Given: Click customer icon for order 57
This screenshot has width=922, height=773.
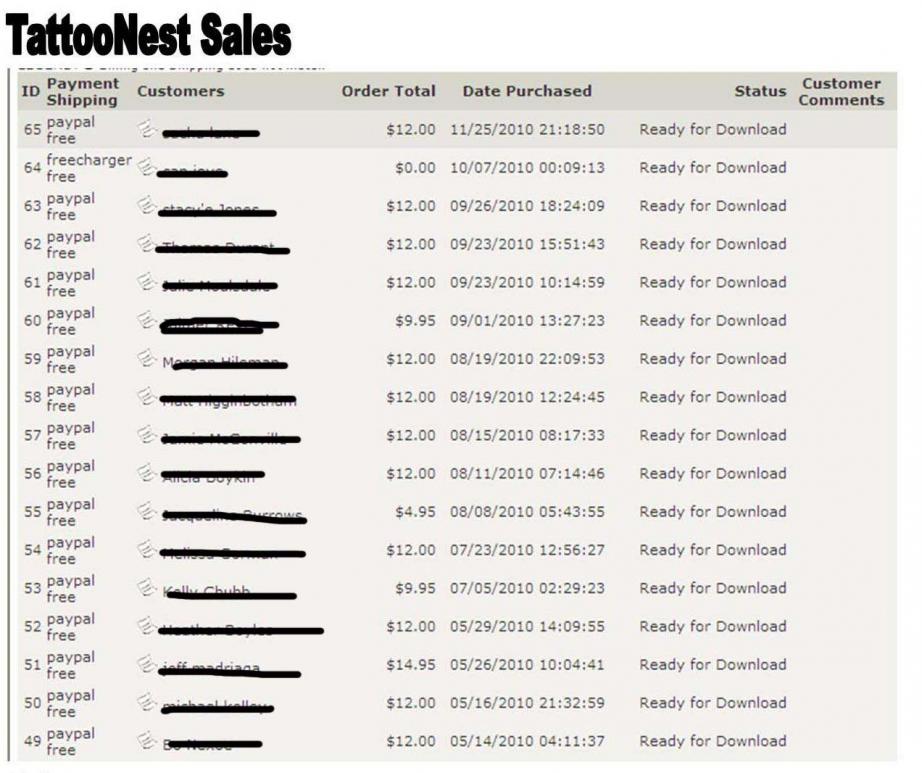Looking at the screenshot, I should 147,434.
